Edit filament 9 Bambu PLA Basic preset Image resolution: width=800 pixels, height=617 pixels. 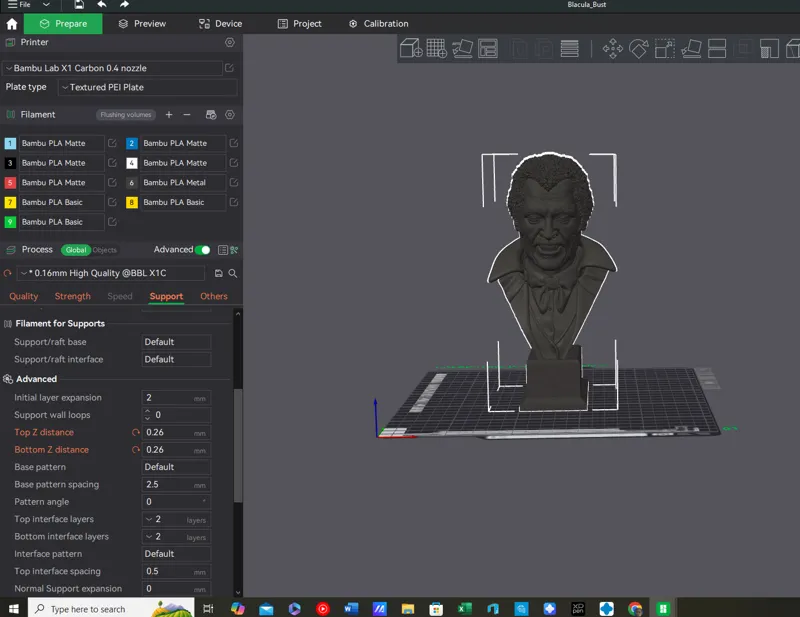tap(112, 222)
